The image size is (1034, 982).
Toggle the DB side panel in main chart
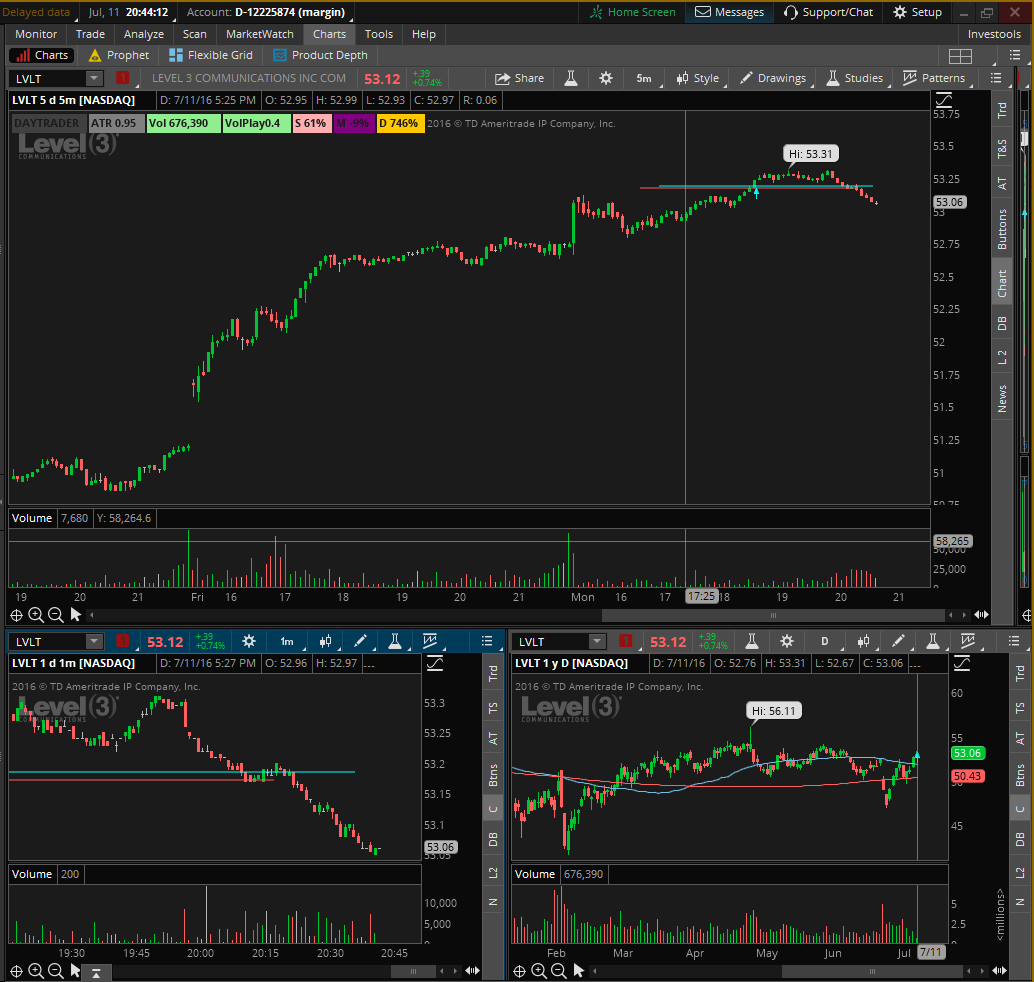coord(1002,323)
